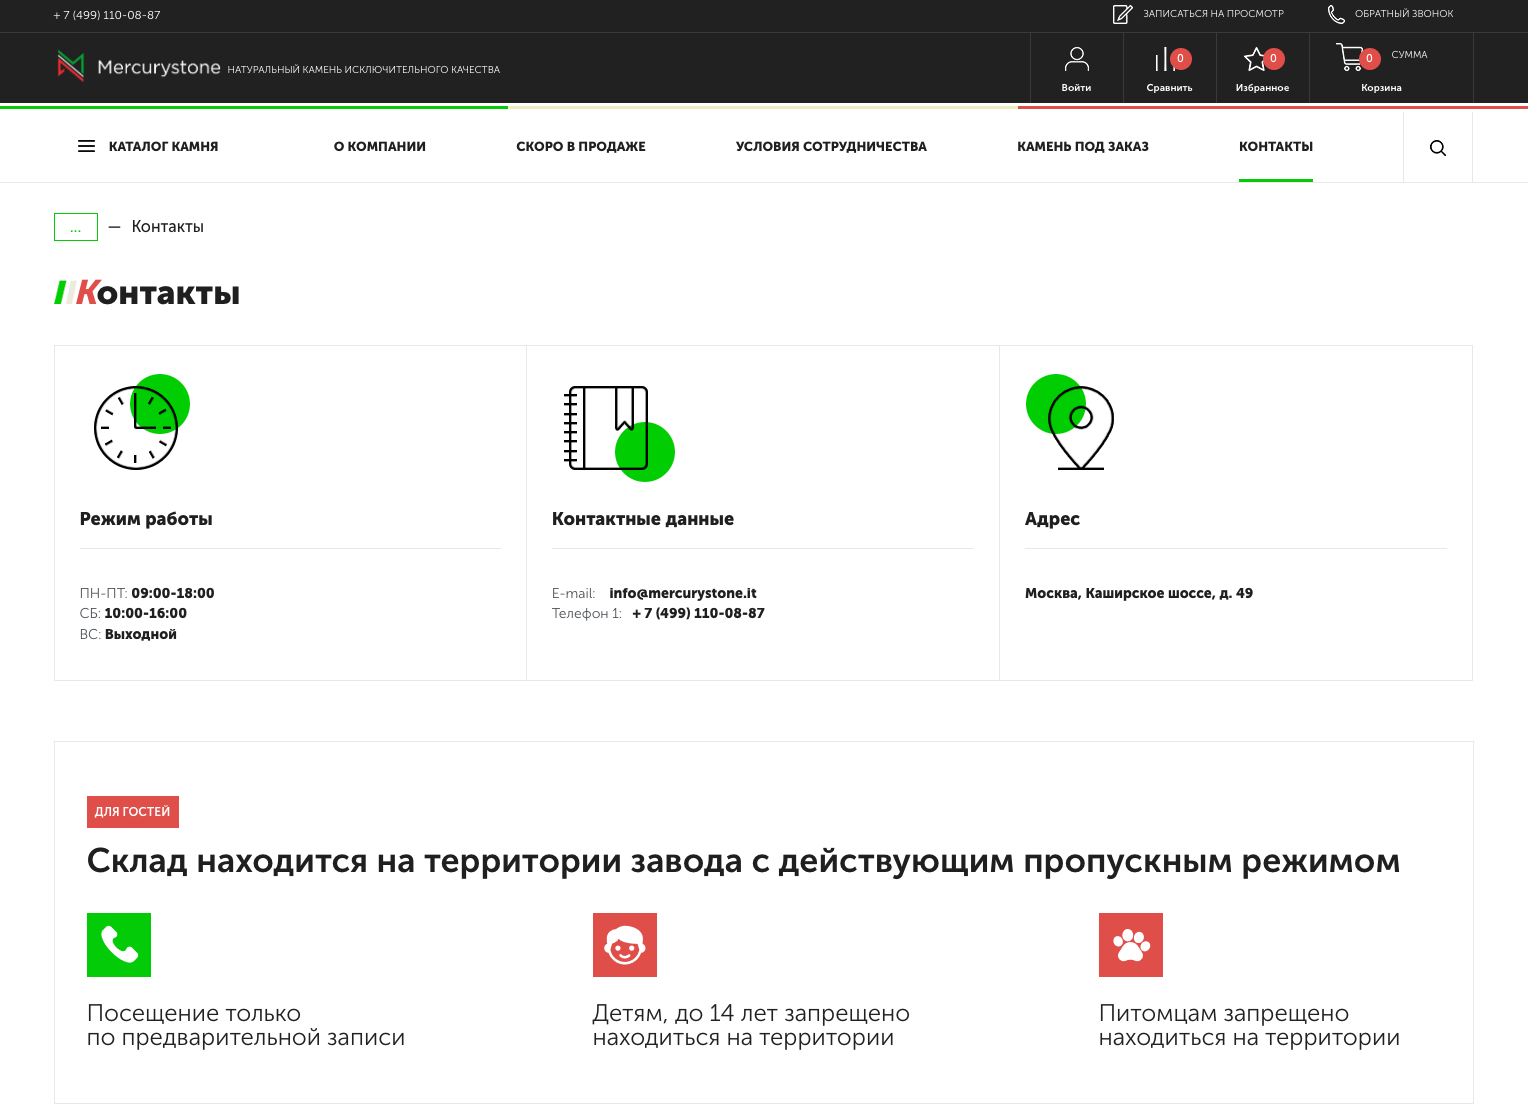Image resolution: width=1528 pixels, height=1115 pixels.
Task: Open Условия сотрудничества menu item
Action: click(x=830, y=147)
